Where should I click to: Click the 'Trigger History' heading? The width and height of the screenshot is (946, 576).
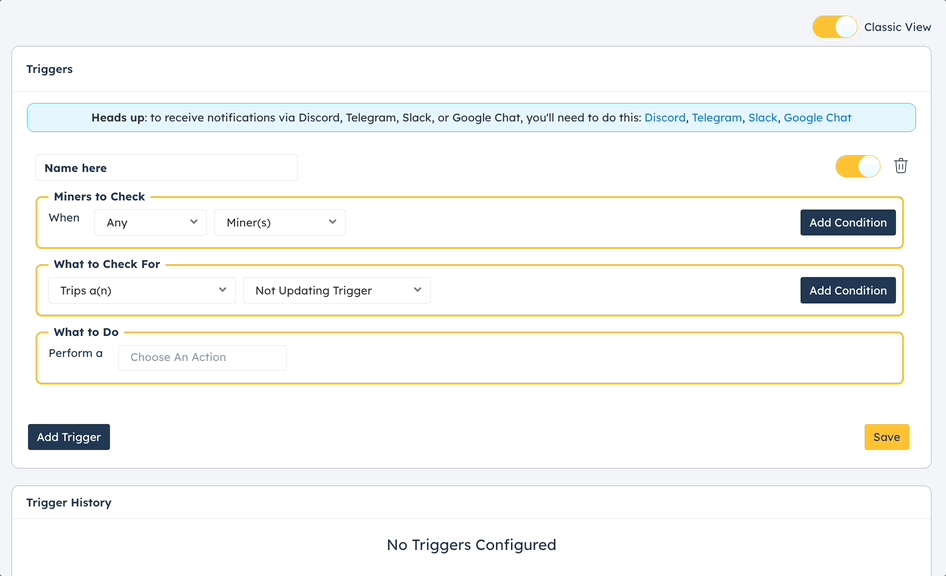(x=69, y=502)
